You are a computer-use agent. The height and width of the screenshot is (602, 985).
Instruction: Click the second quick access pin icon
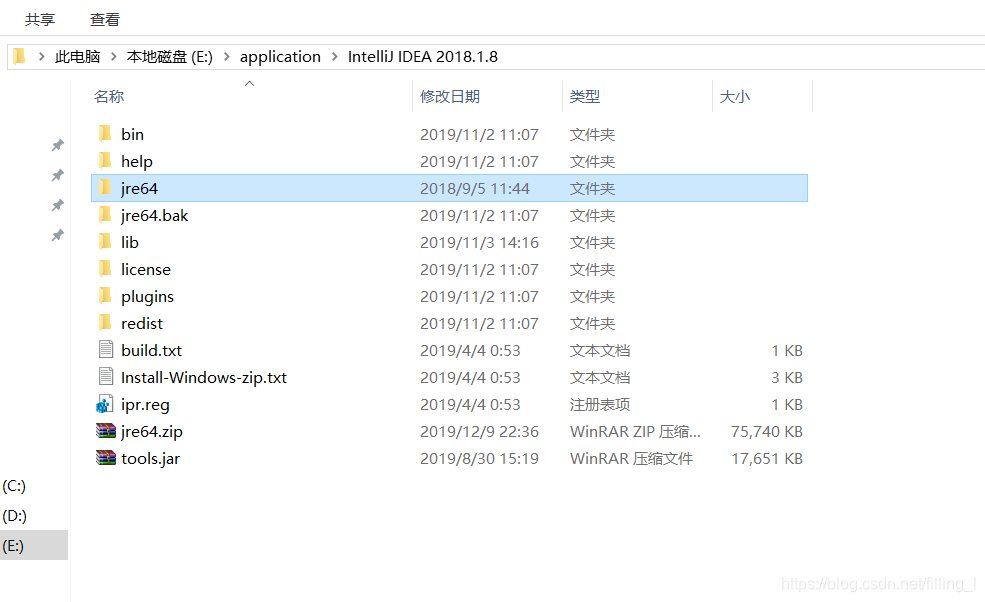click(57, 175)
